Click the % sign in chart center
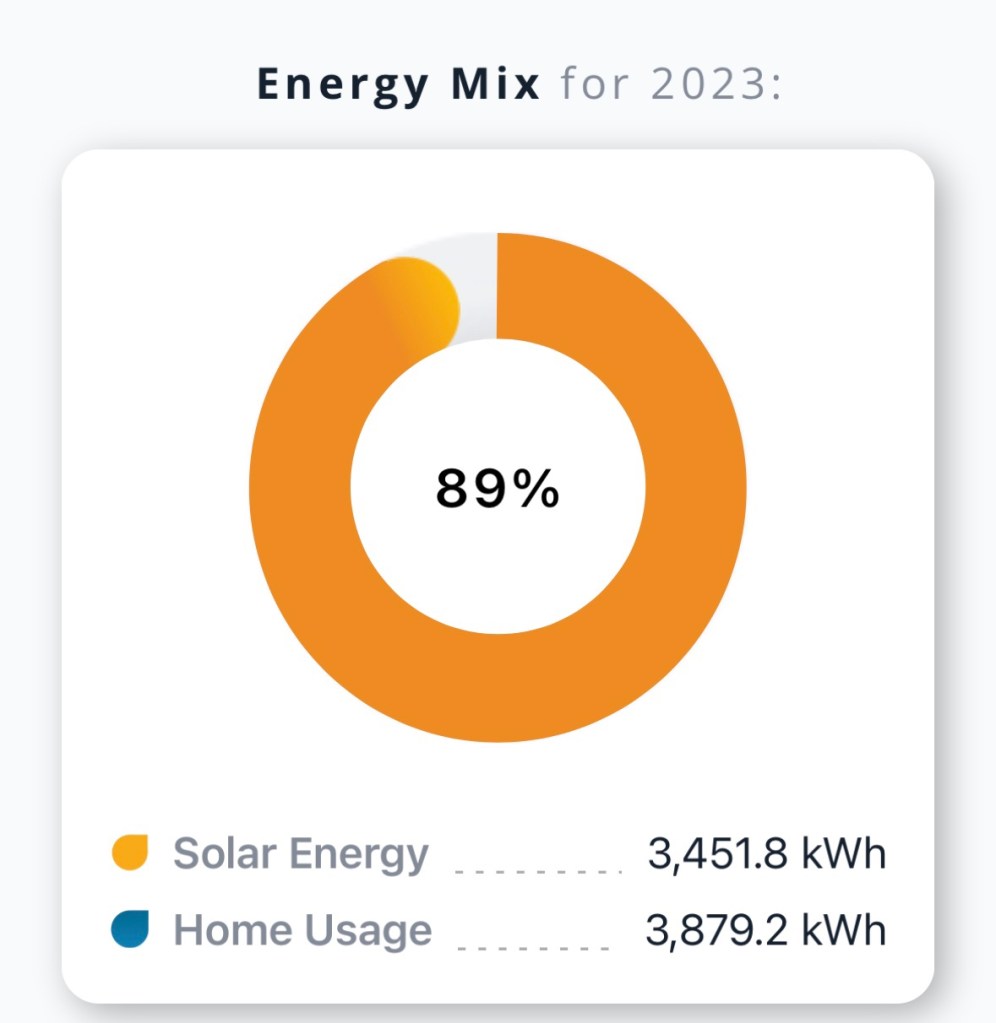Screen dimensions: 996x1023 [x=537, y=489]
